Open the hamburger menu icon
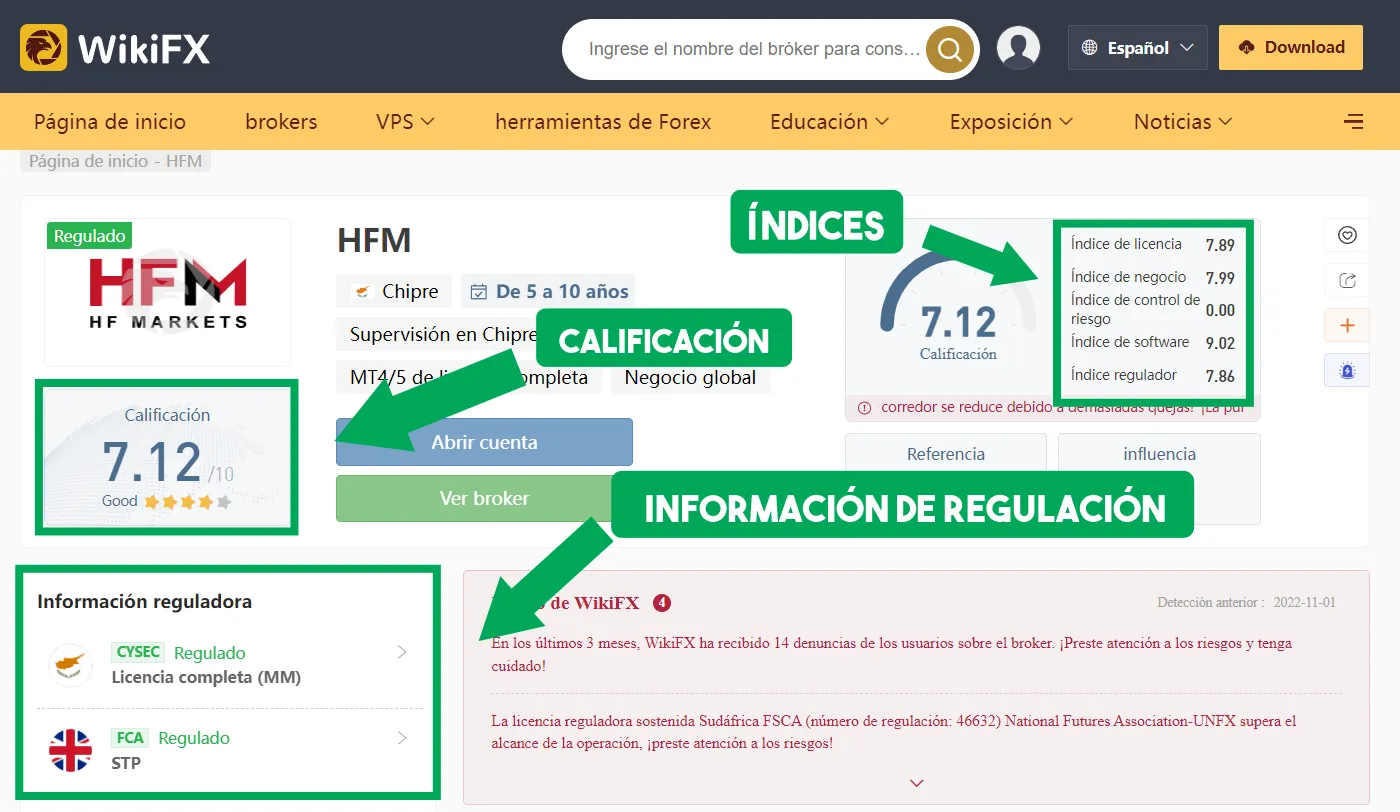This screenshot has width=1400, height=812. pyautogui.click(x=1354, y=122)
